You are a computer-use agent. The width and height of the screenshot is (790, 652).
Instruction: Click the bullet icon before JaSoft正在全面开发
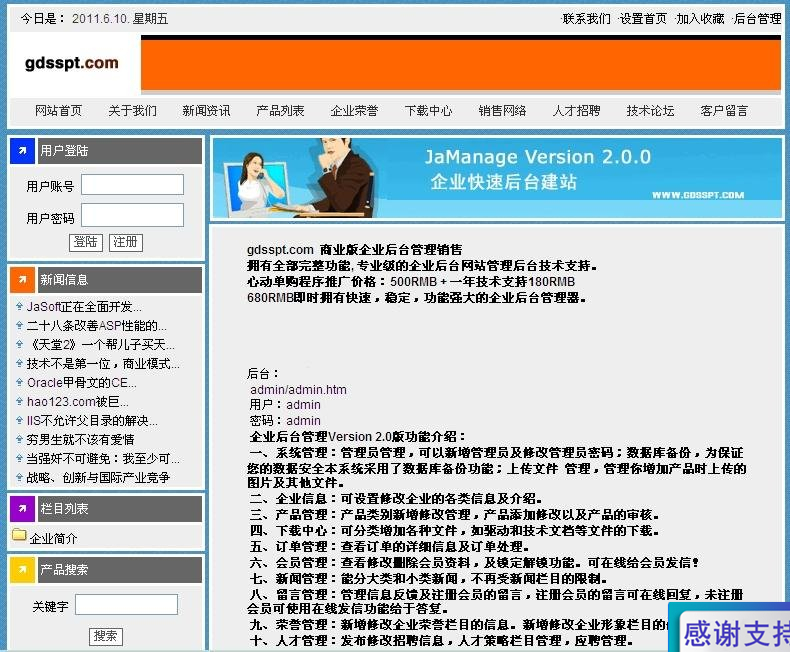tap(19, 306)
